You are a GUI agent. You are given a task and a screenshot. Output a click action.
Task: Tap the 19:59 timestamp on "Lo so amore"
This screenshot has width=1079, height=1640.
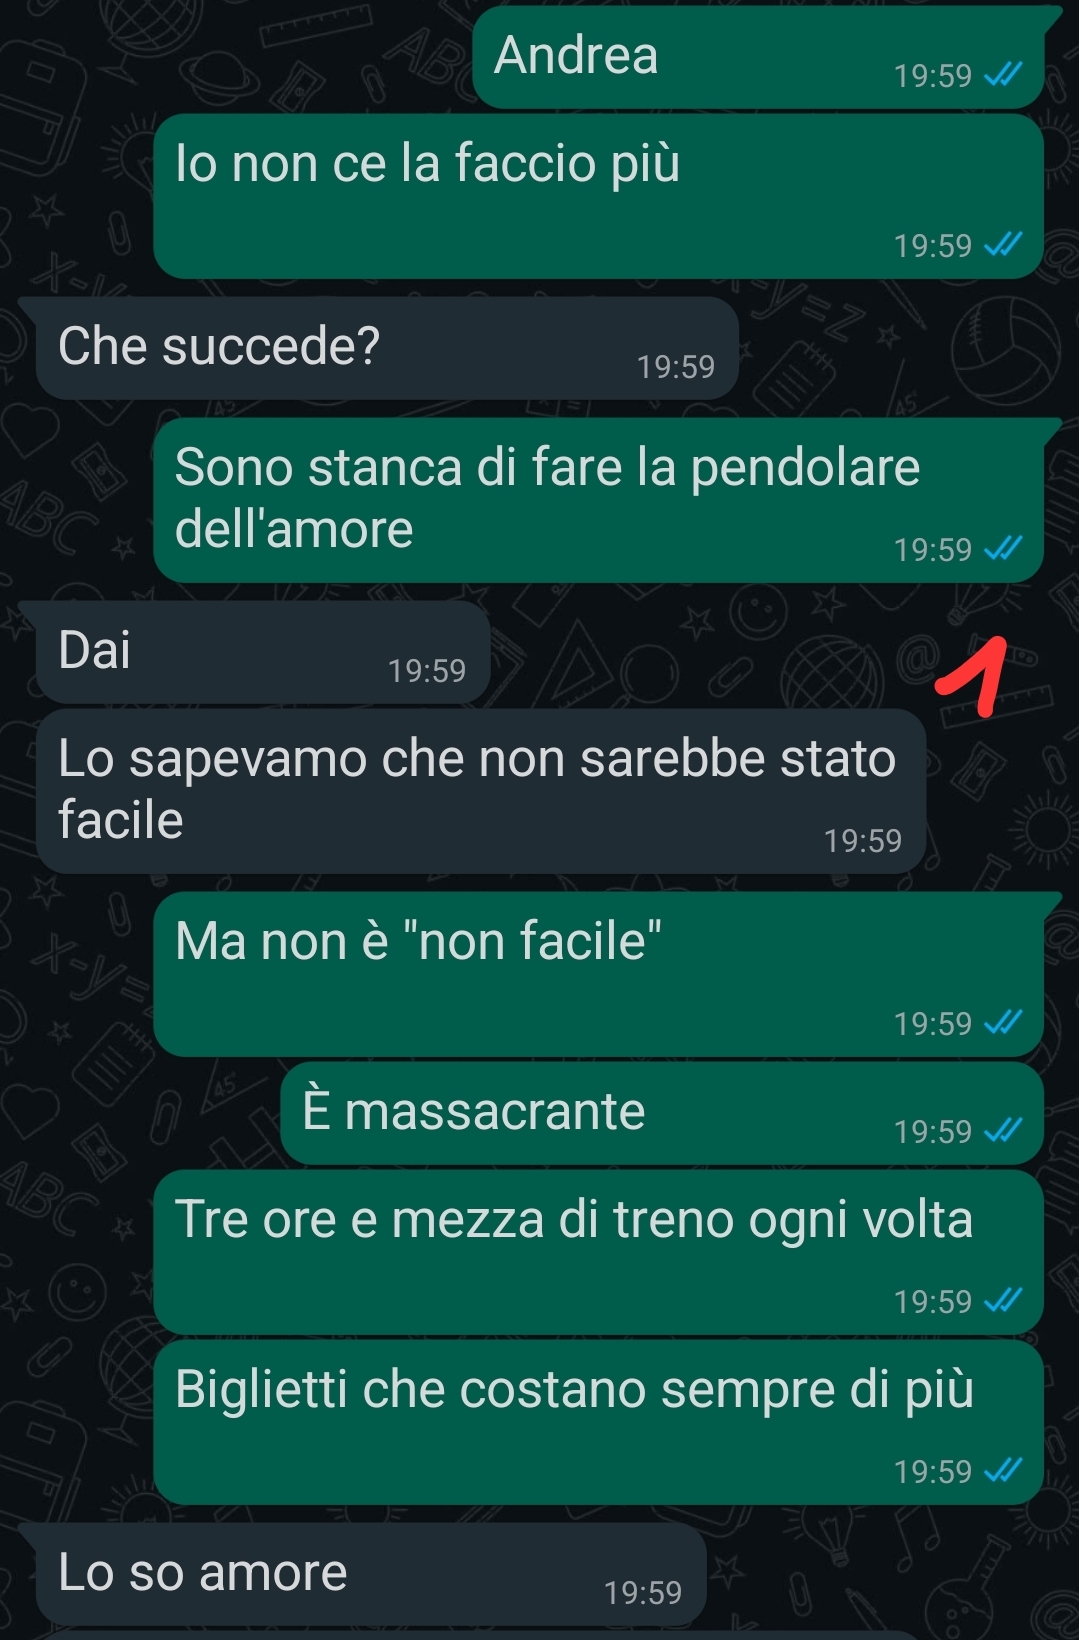click(643, 1593)
